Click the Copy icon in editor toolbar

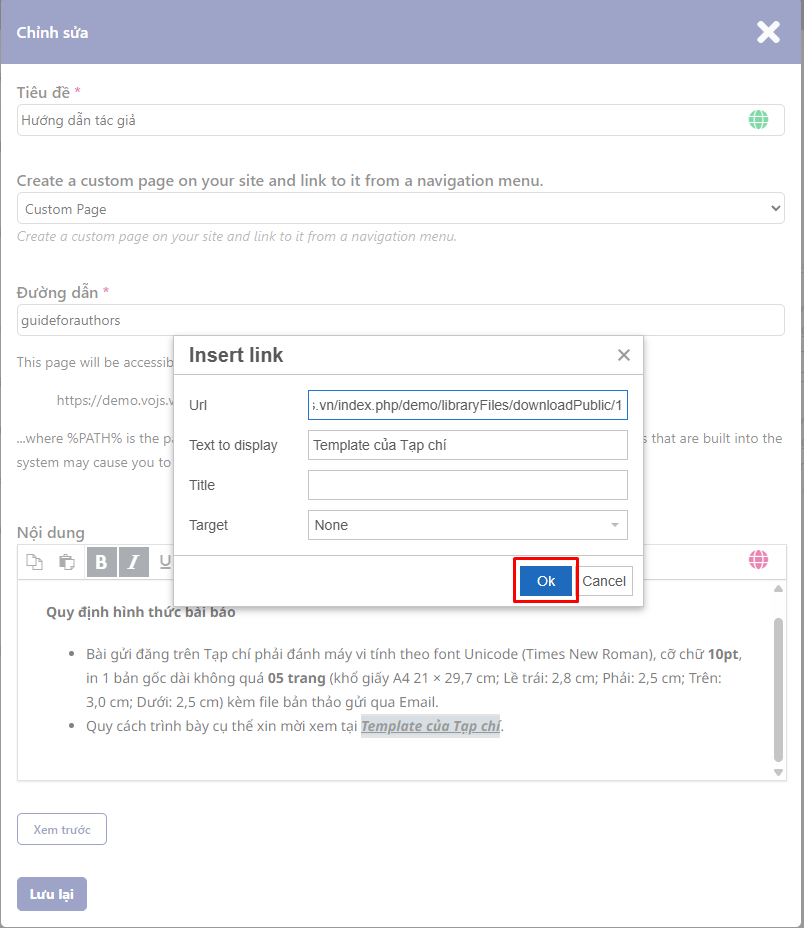click(x=35, y=562)
